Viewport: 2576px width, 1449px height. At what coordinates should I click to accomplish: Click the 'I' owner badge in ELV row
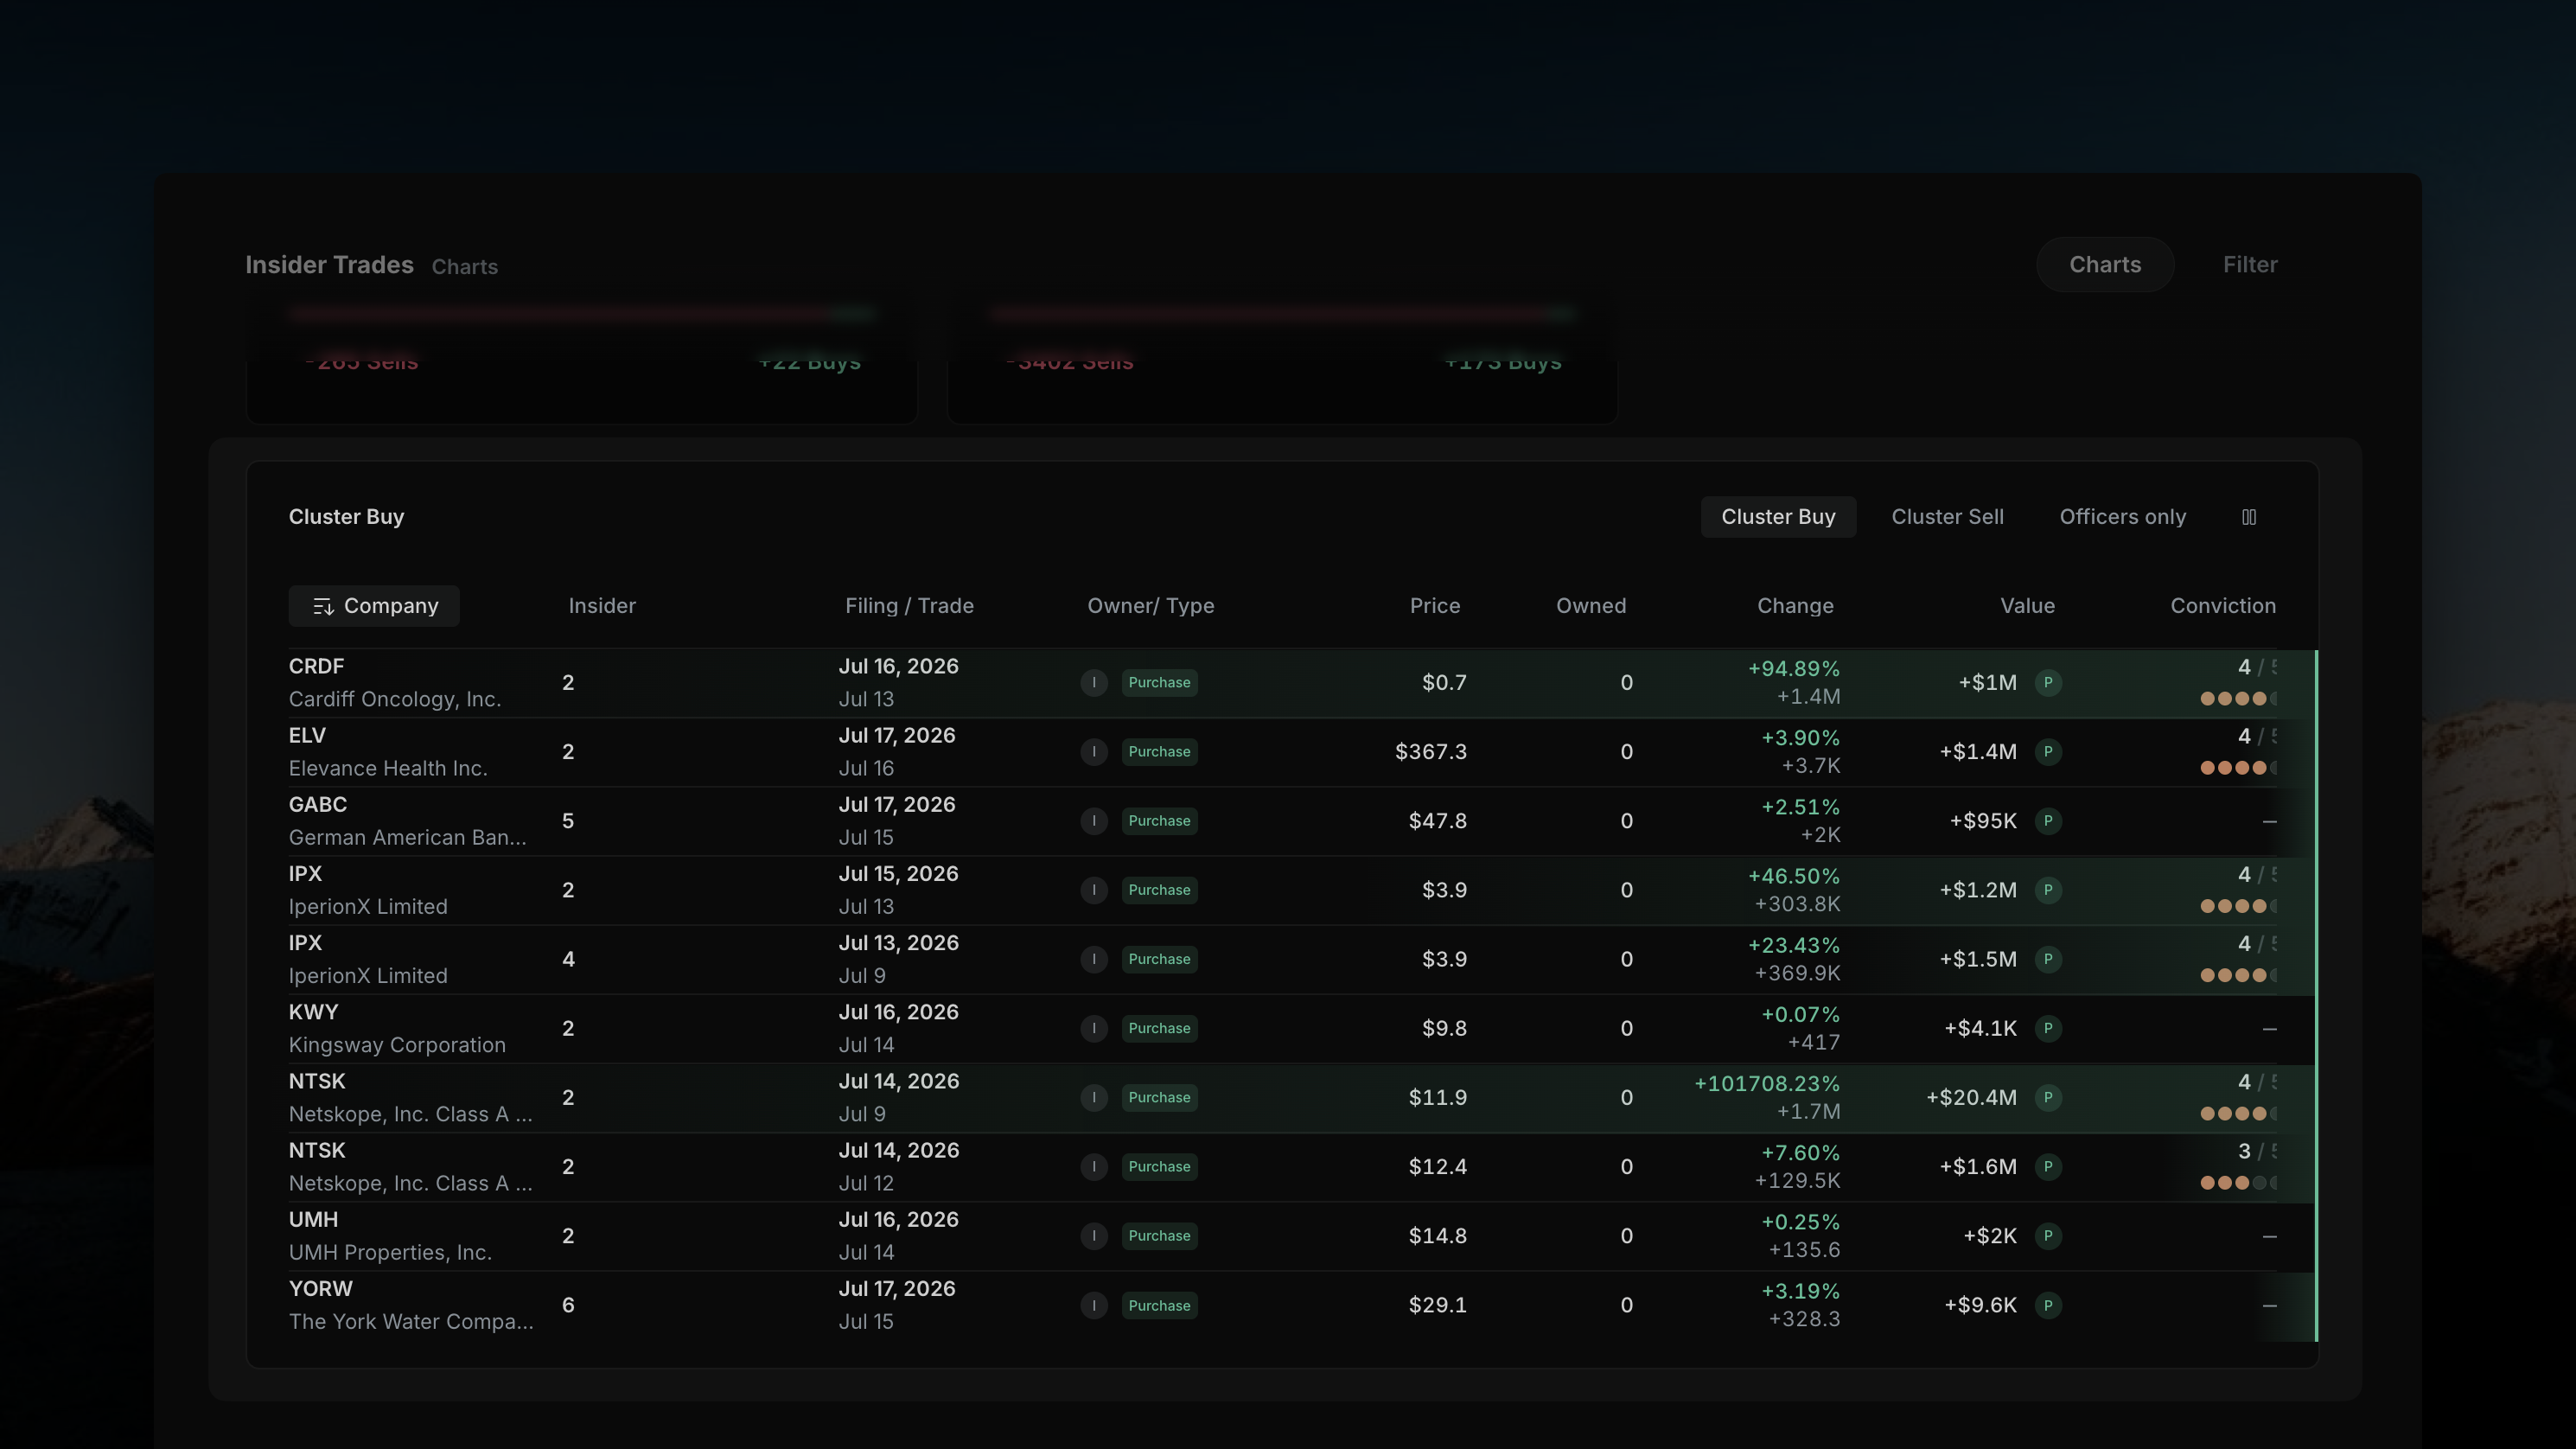coord(1094,752)
